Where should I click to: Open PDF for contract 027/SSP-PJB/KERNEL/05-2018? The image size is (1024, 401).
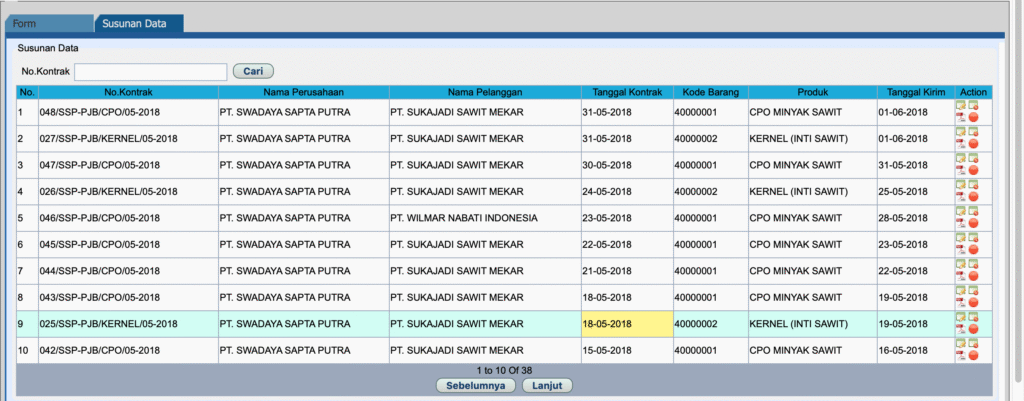[x=961, y=144]
